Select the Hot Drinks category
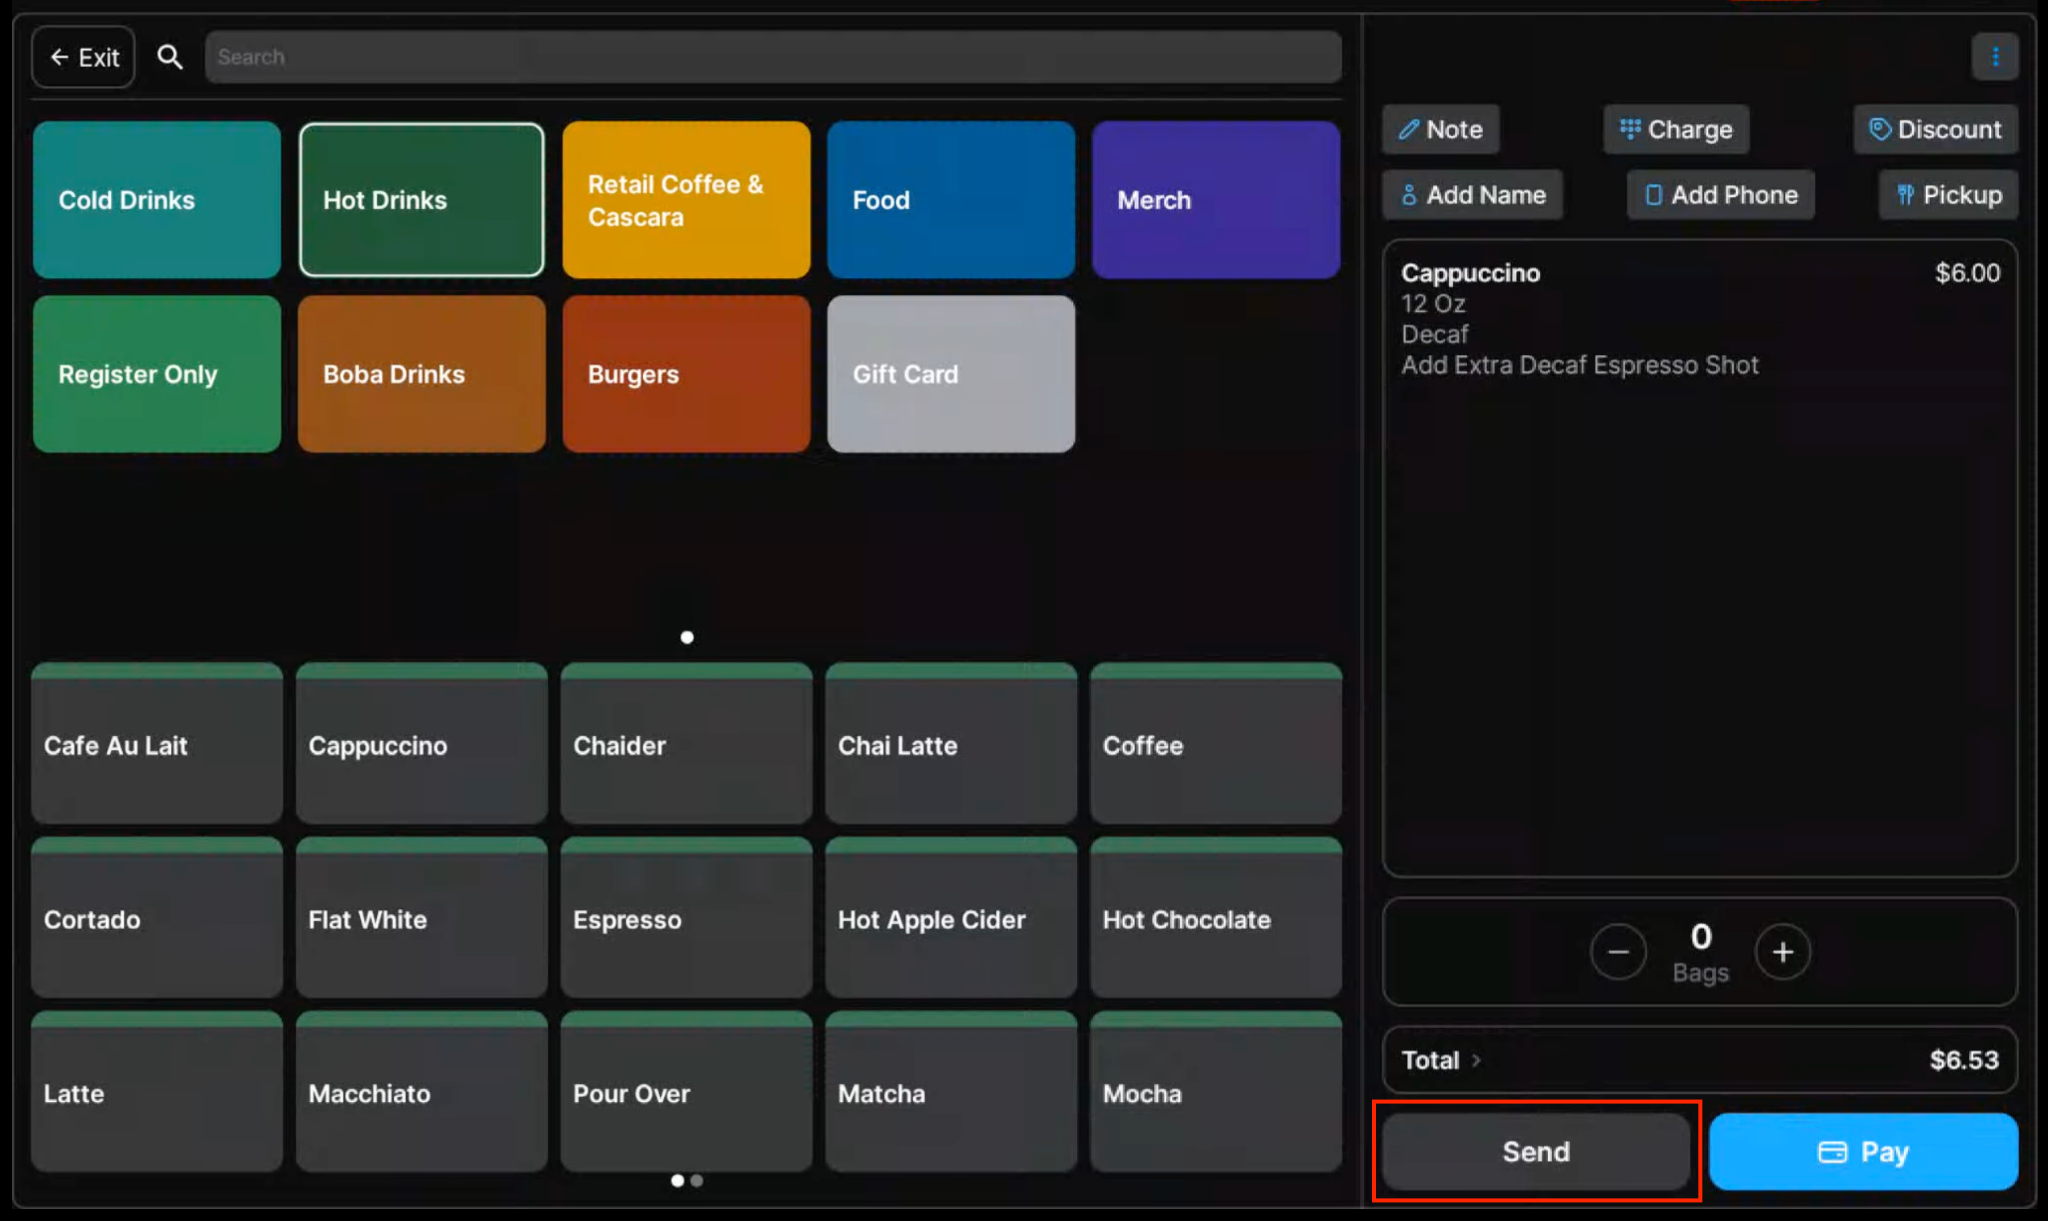Viewport: 2048px width, 1221px height. (422, 200)
